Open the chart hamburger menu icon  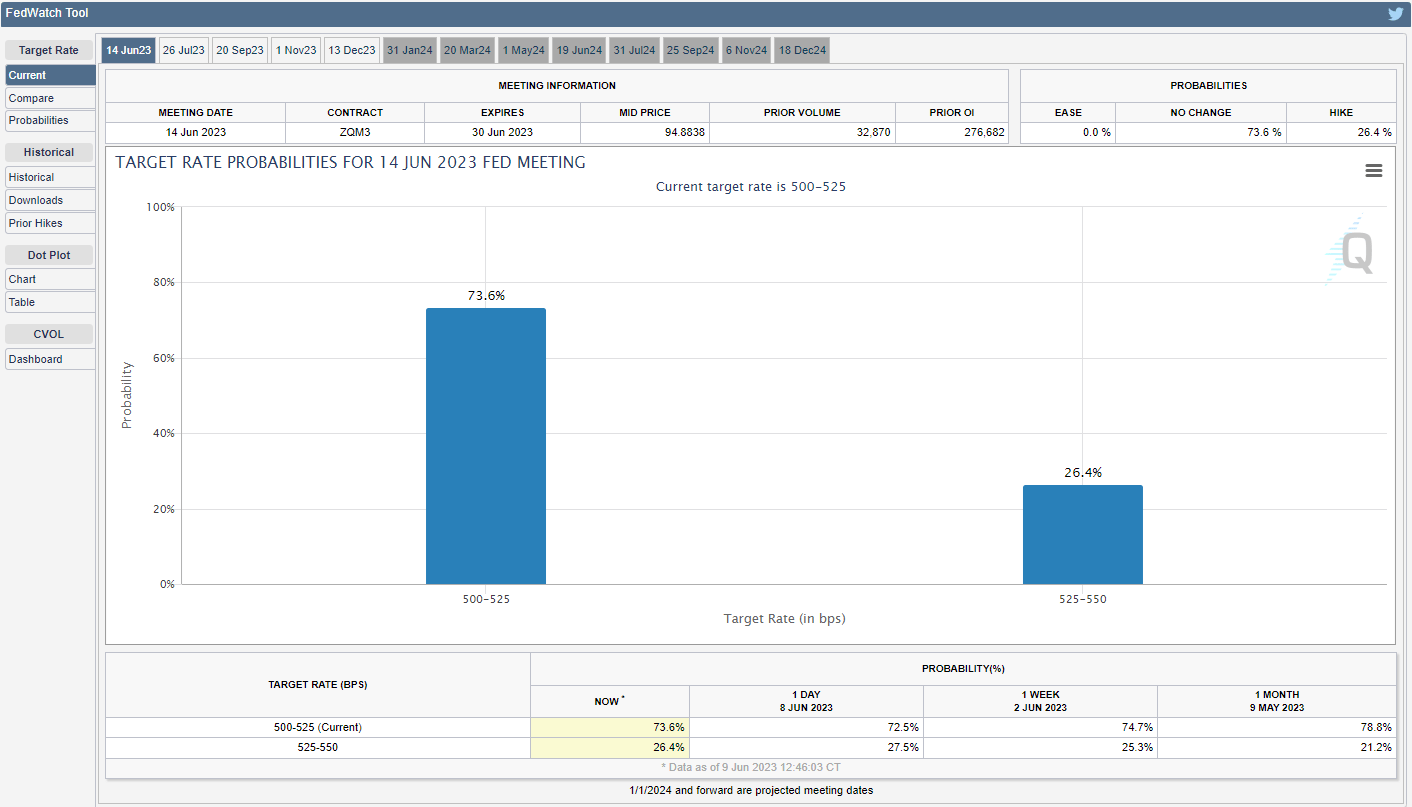[1374, 171]
